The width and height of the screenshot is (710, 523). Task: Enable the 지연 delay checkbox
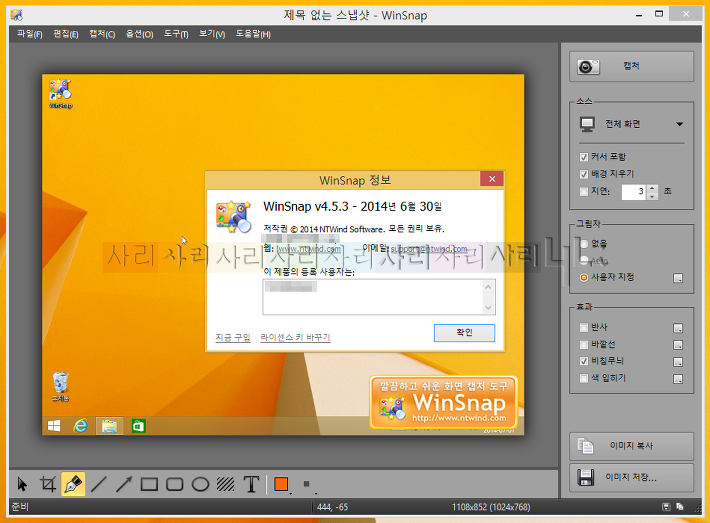tap(584, 192)
